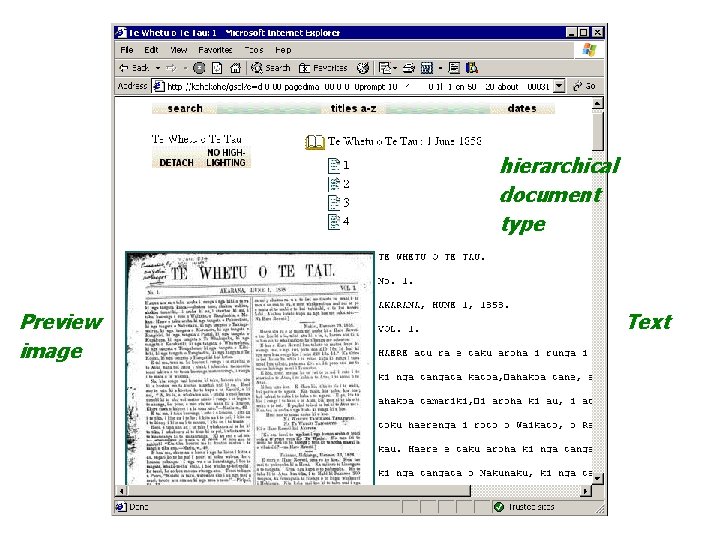Click the vertical scrollbar thumb
The width and height of the screenshot is (720, 540).
point(597,130)
